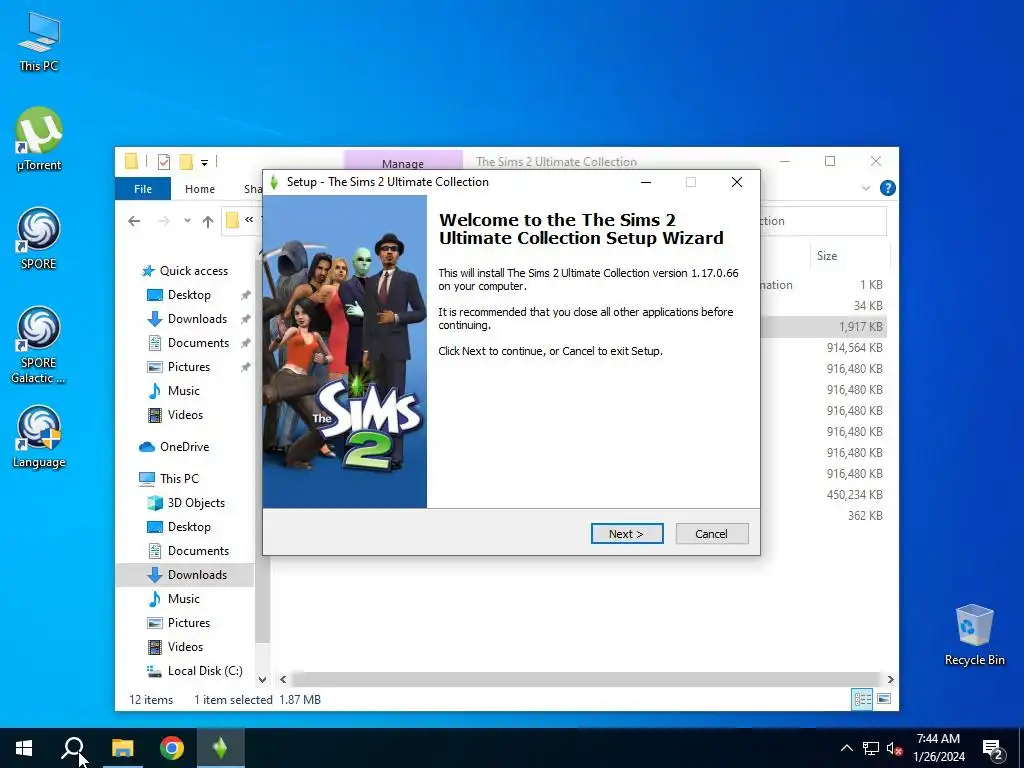The width and height of the screenshot is (1024, 768).
Task: Click navigation pane scroll down arrow
Action: (262, 679)
